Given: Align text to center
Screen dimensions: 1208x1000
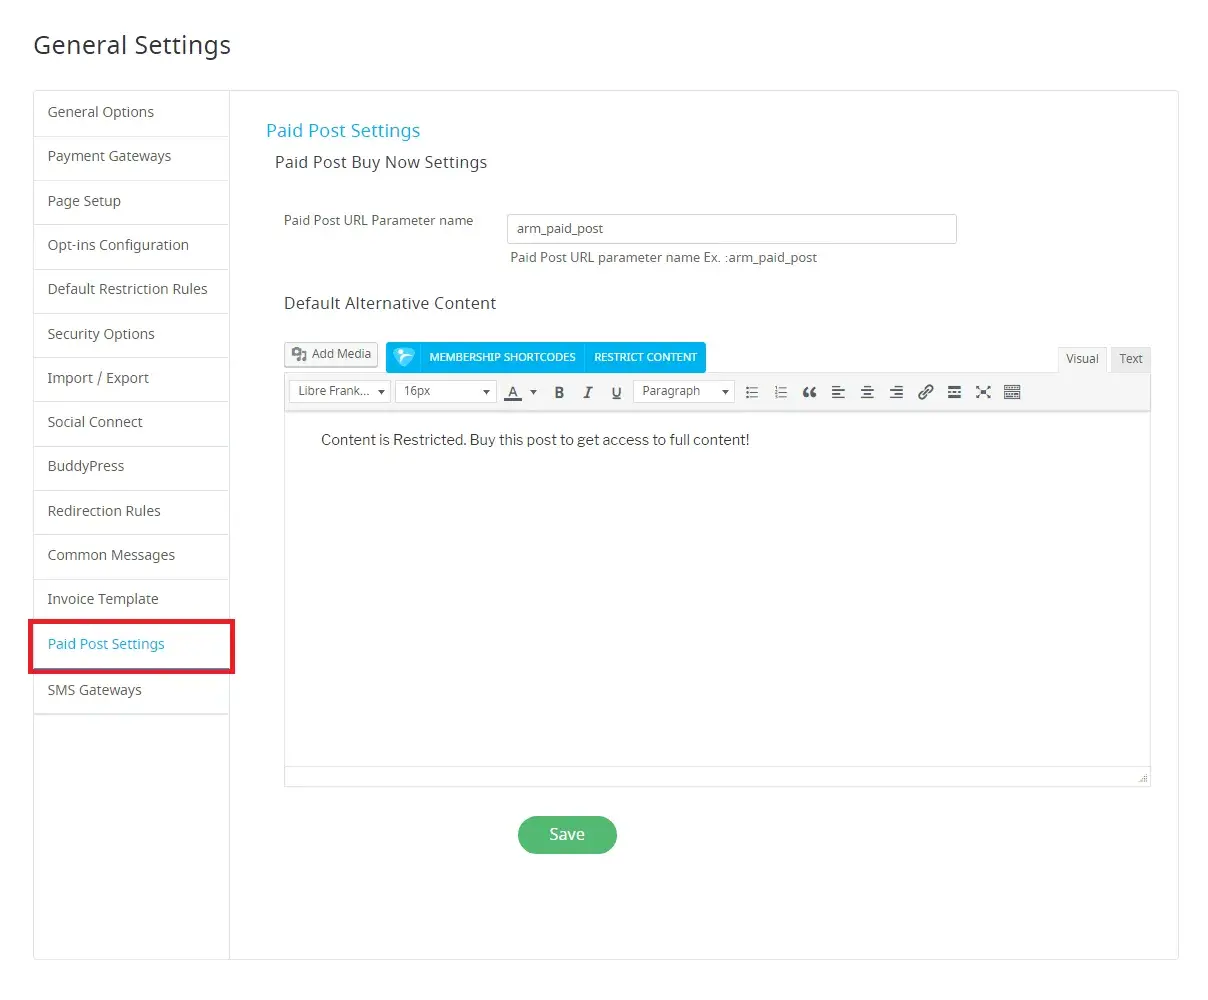Looking at the screenshot, I should [867, 392].
